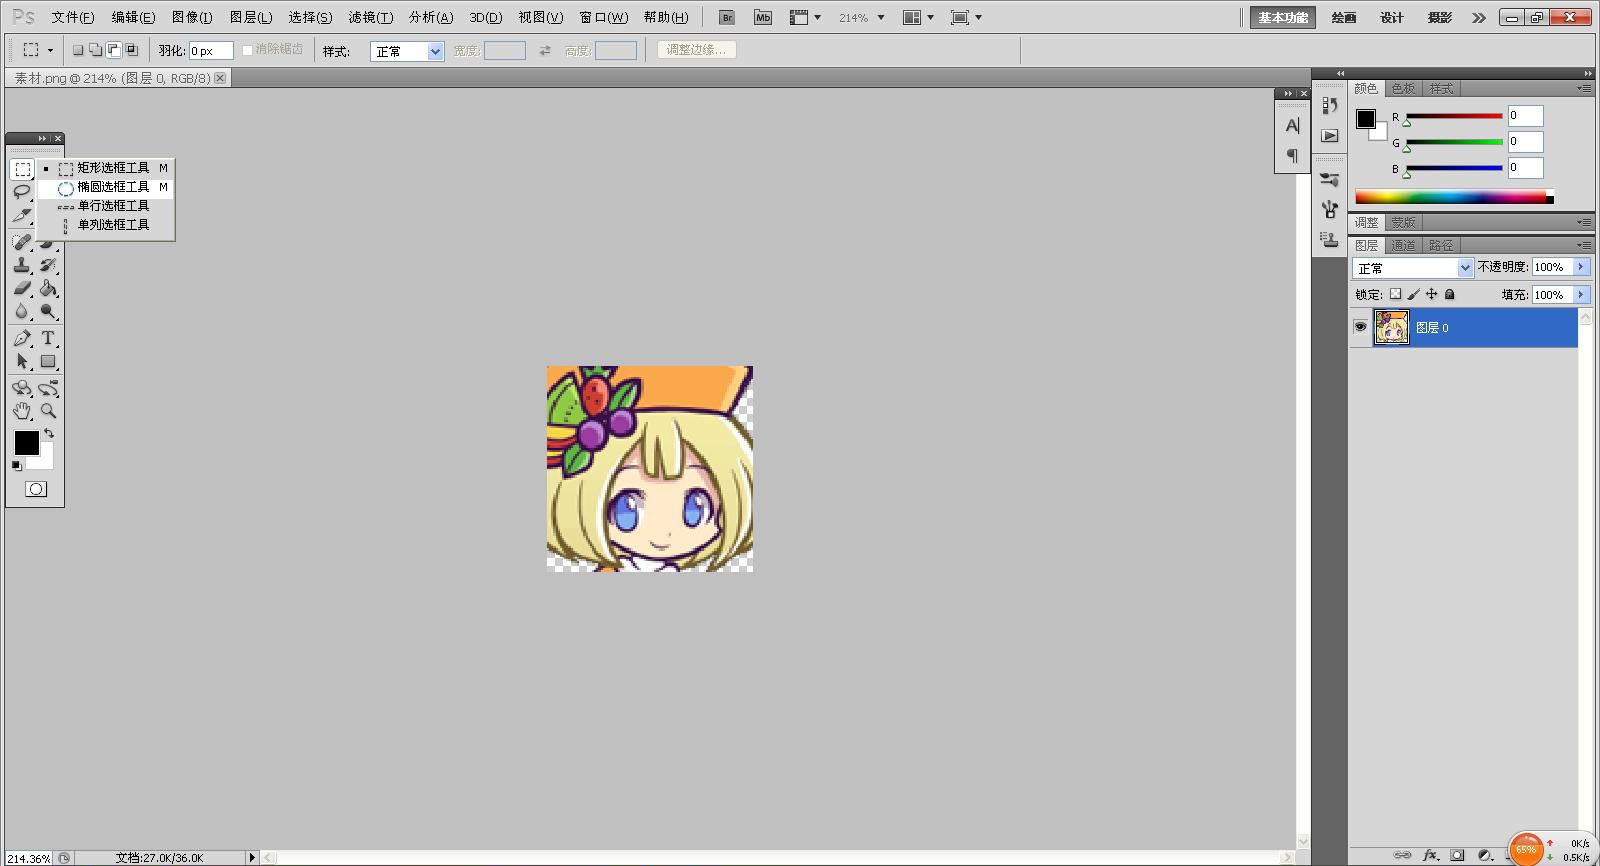Open the 样式 style dropdown
Screen dimensions: 1600x866
coord(407,51)
